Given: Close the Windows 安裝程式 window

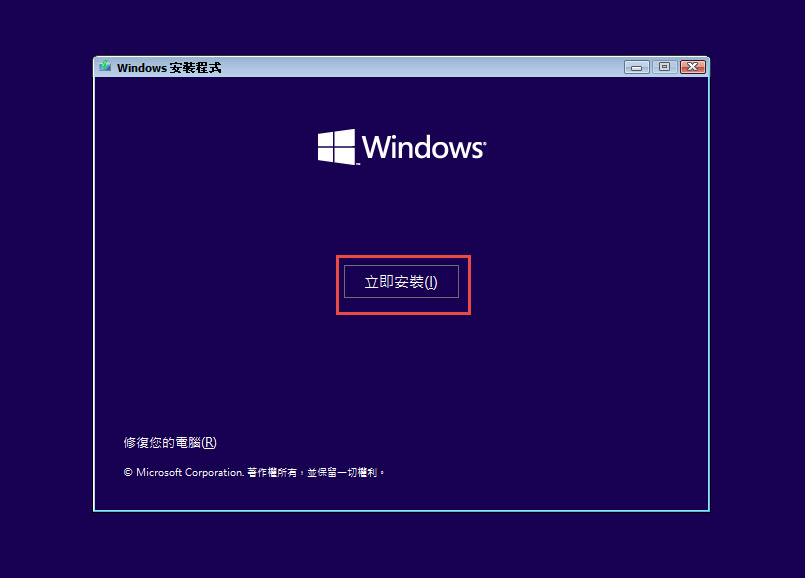Looking at the screenshot, I should click(x=693, y=67).
